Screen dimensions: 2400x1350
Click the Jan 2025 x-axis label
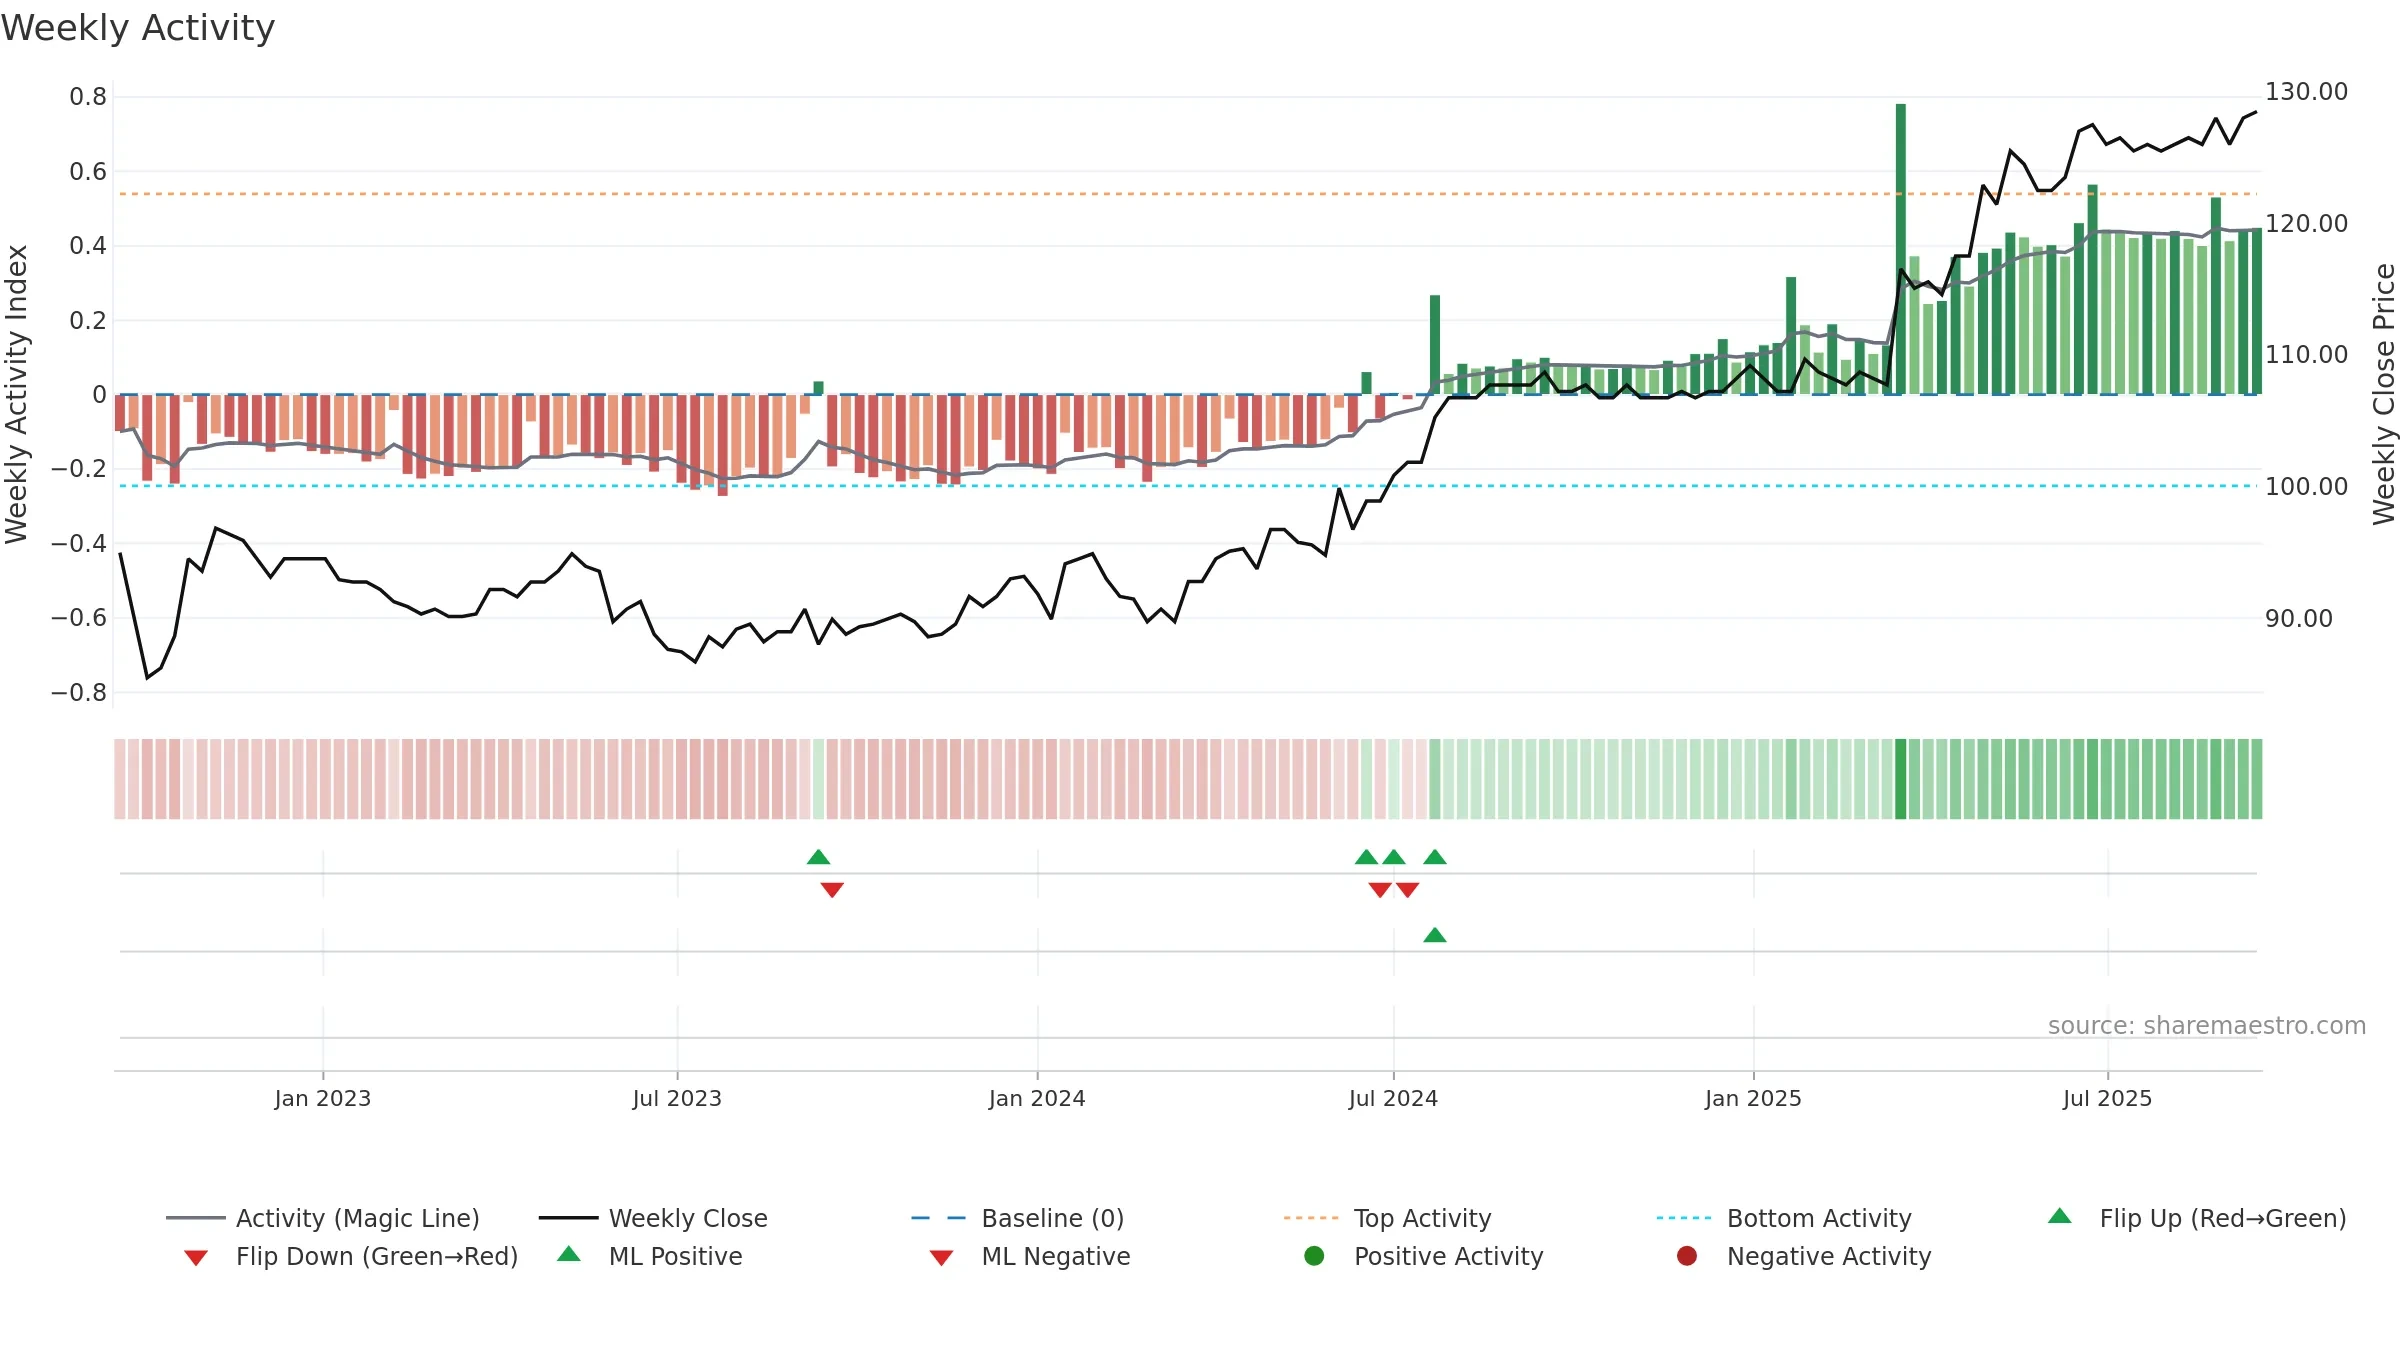pos(1753,1099)
